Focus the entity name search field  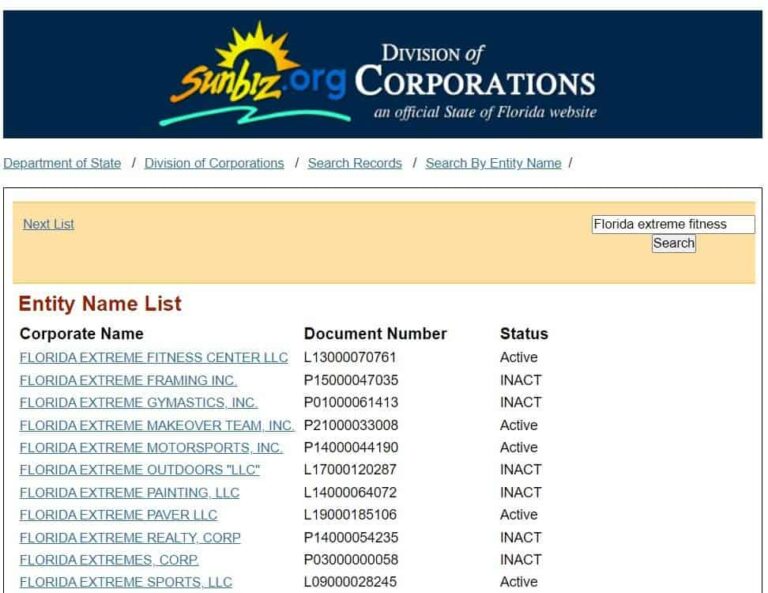[672, 224]
